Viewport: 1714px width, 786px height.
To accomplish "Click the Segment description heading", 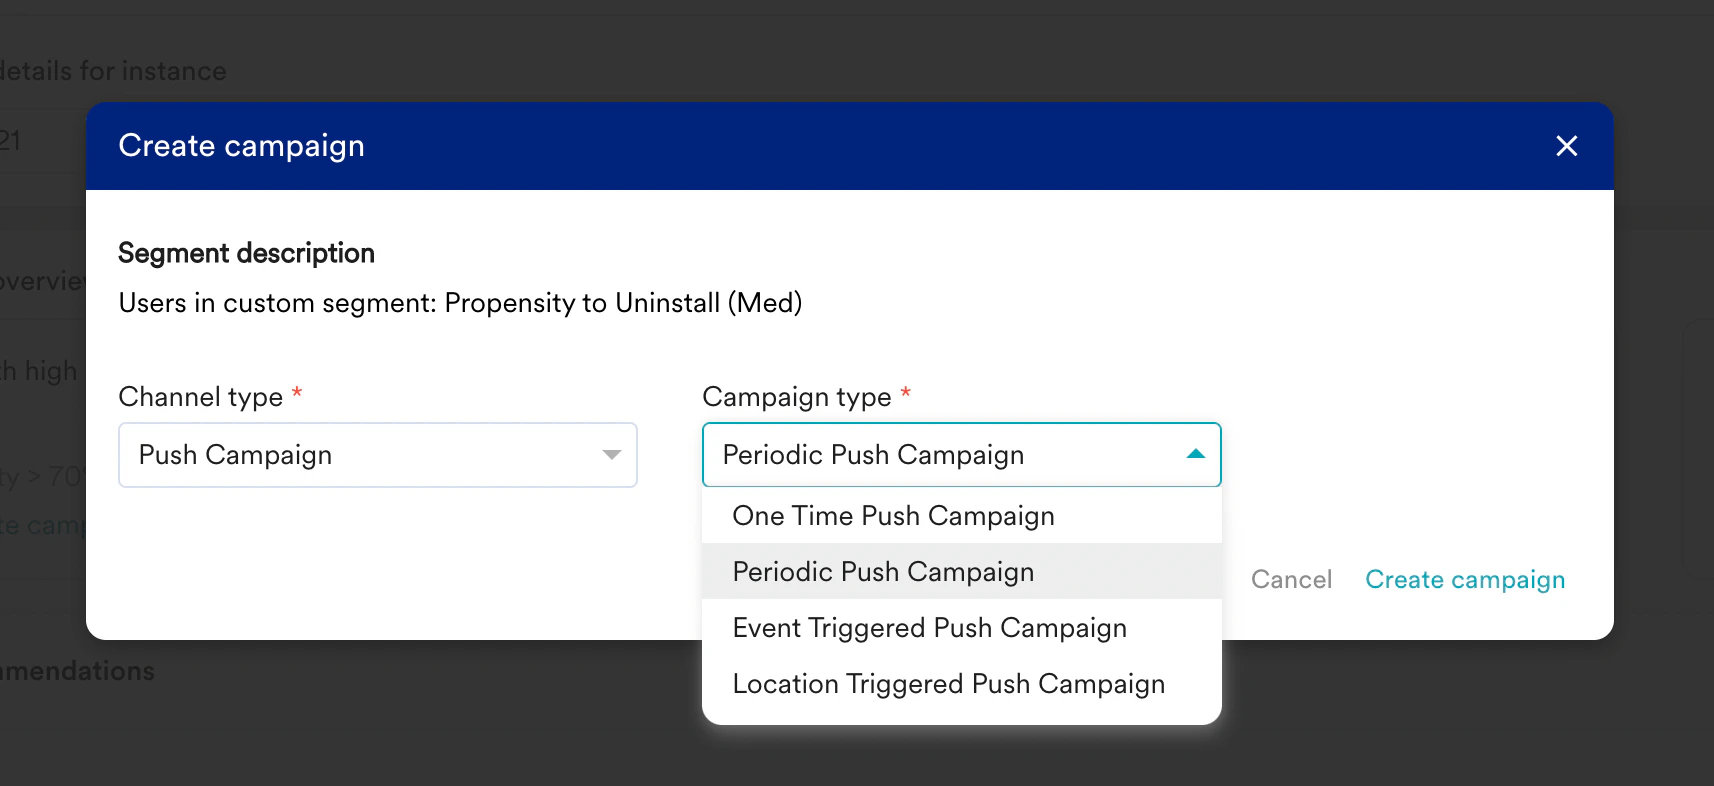I will point(246,253).
